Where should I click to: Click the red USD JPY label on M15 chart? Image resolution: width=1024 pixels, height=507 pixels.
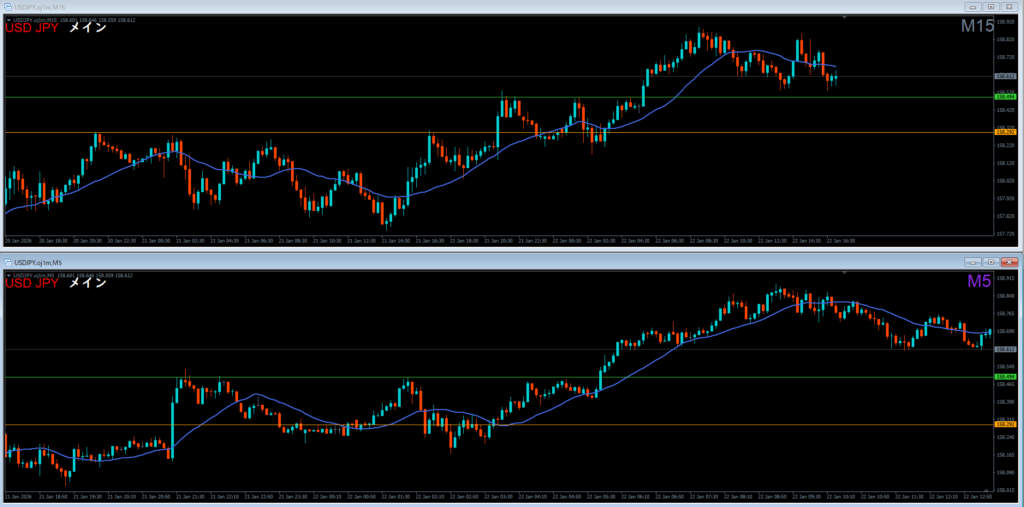pos(31,28)
